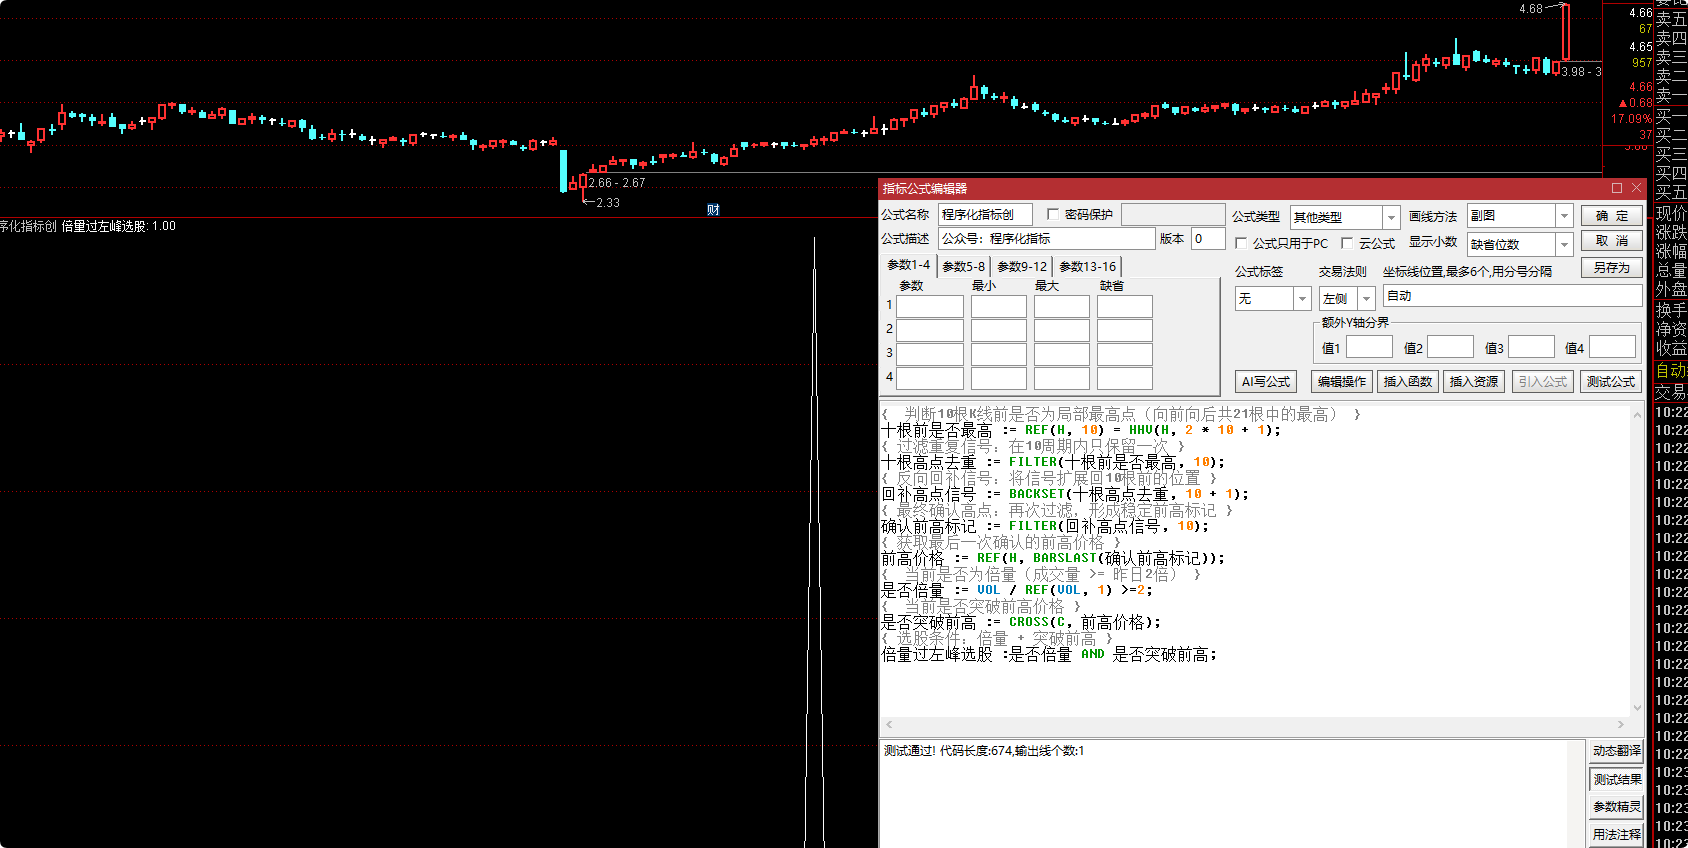Screen dimensions: 1688x848
Task: Enable the 密码保护 checkbox
Action: pyautogui.click(x=1053, y=215)
